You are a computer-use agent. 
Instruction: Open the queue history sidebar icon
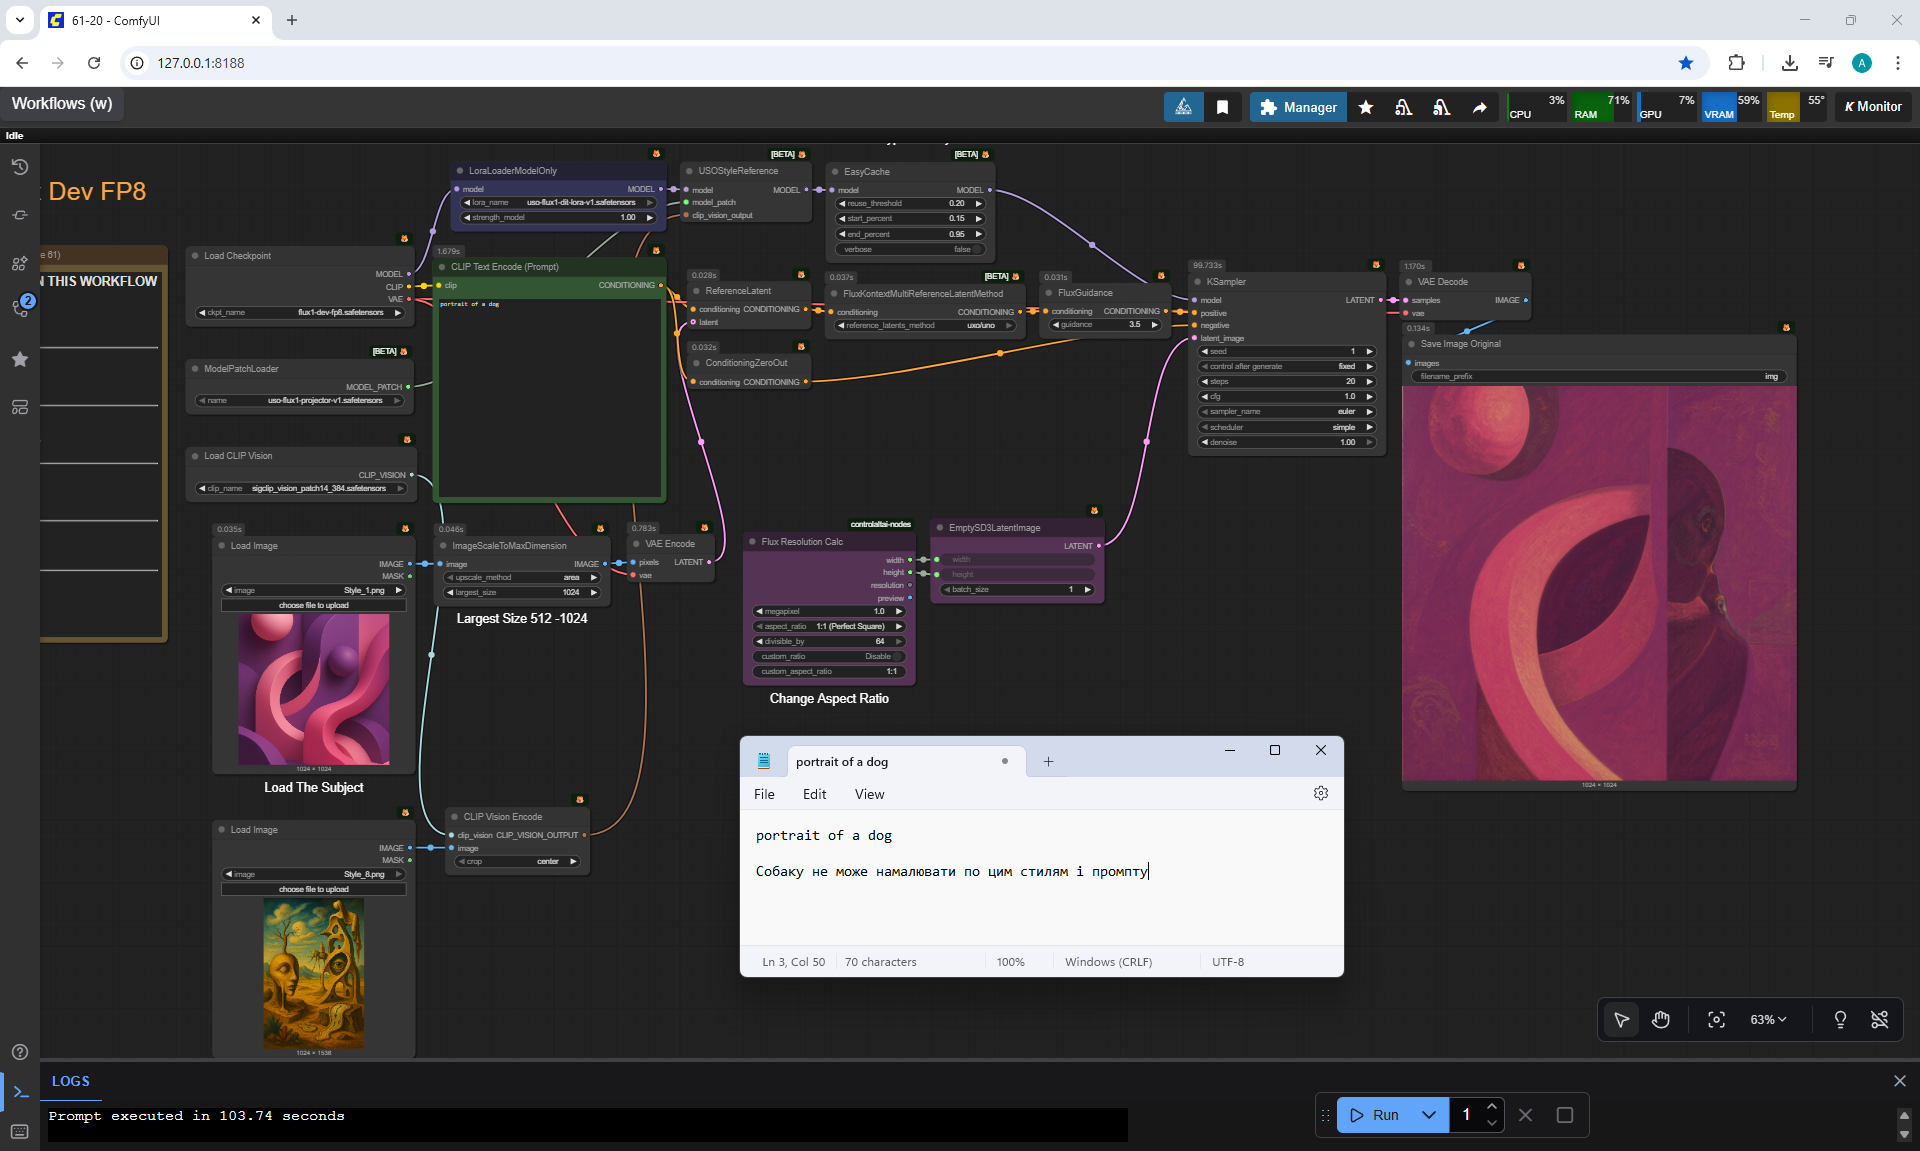point(19,167)
